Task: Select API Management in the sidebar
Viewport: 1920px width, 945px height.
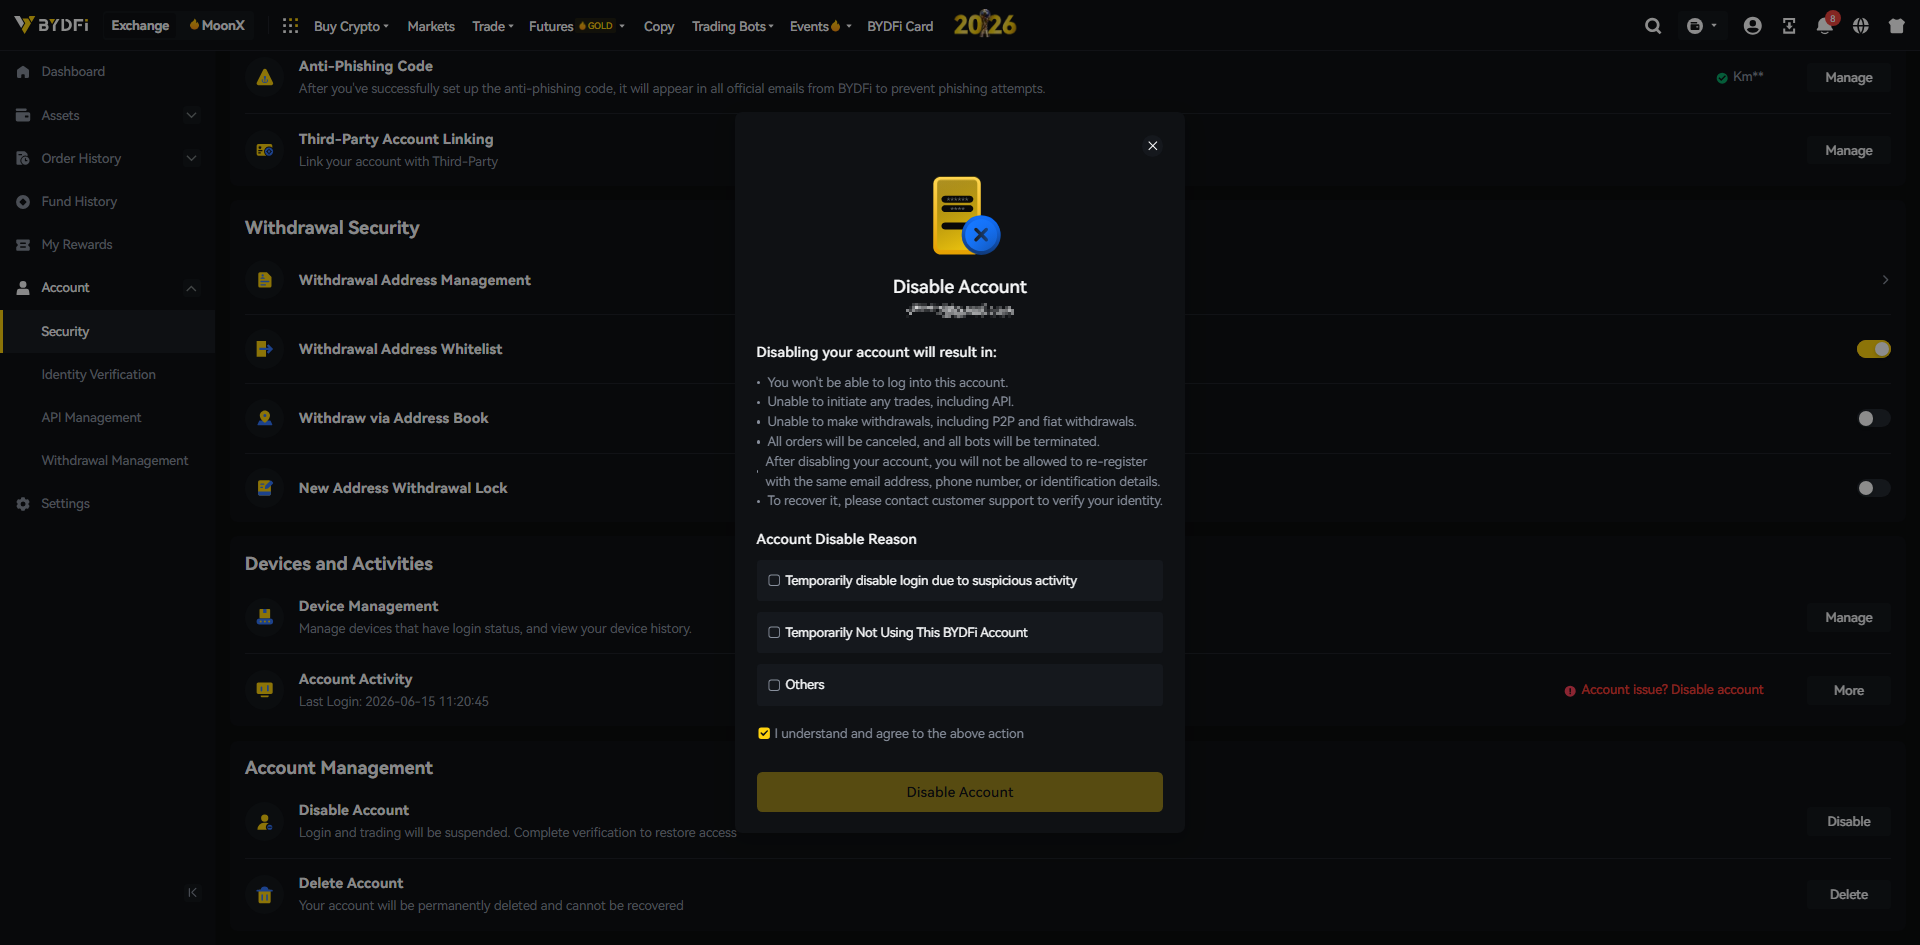Action: click(x=91, y=418)
